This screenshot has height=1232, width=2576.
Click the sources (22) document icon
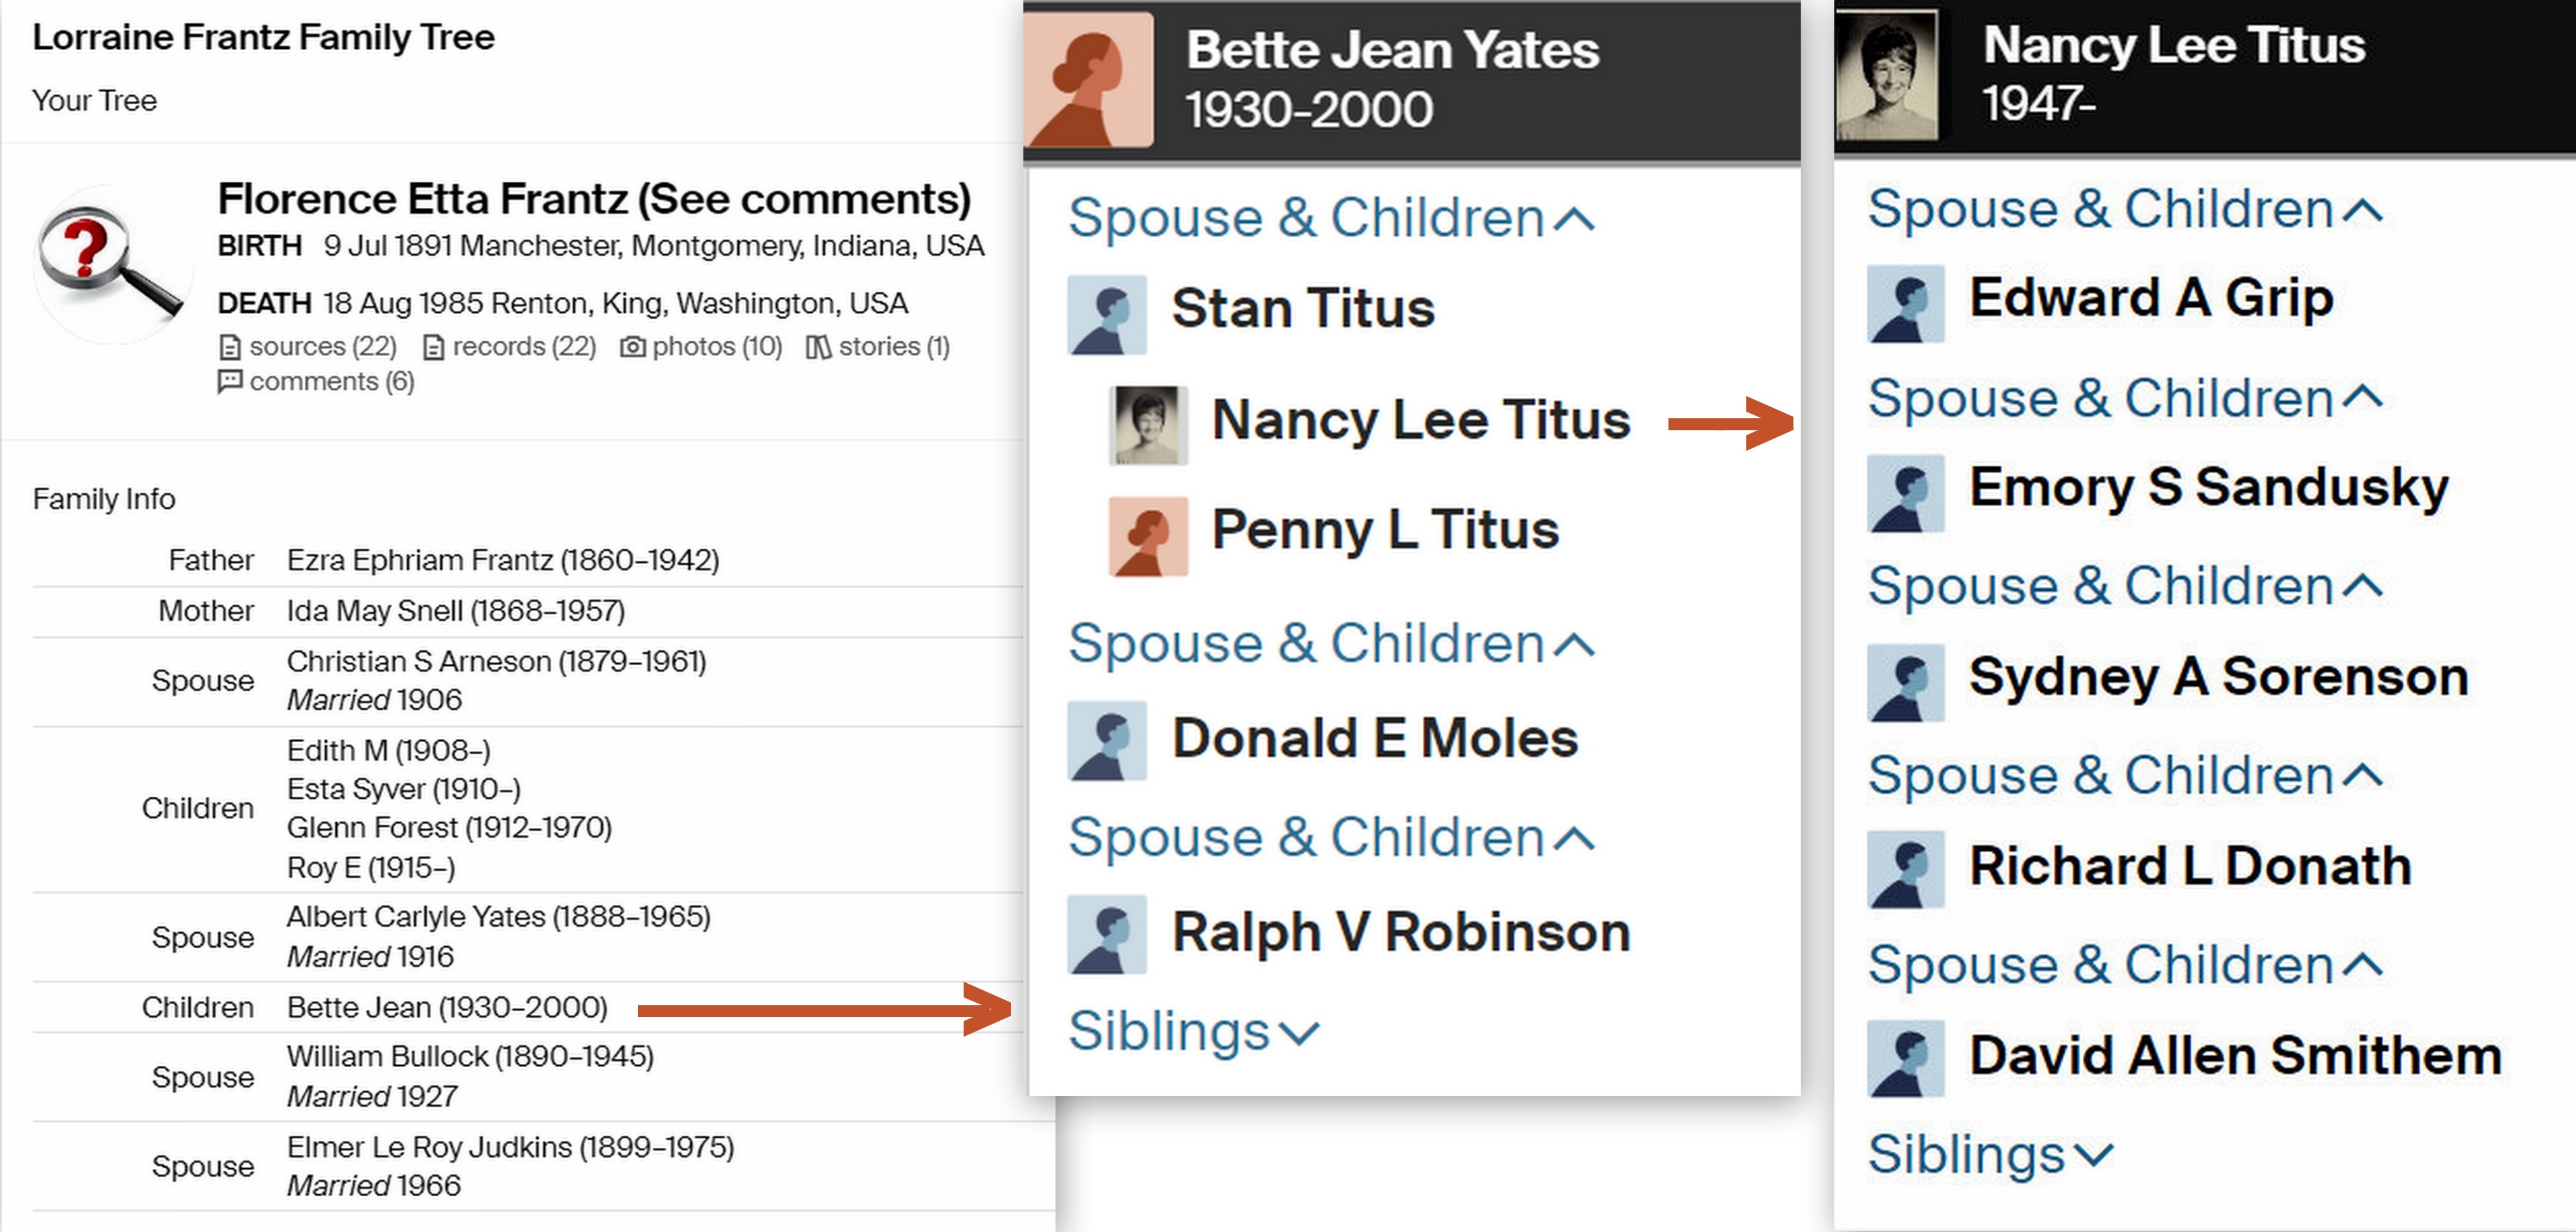(230, 347)
